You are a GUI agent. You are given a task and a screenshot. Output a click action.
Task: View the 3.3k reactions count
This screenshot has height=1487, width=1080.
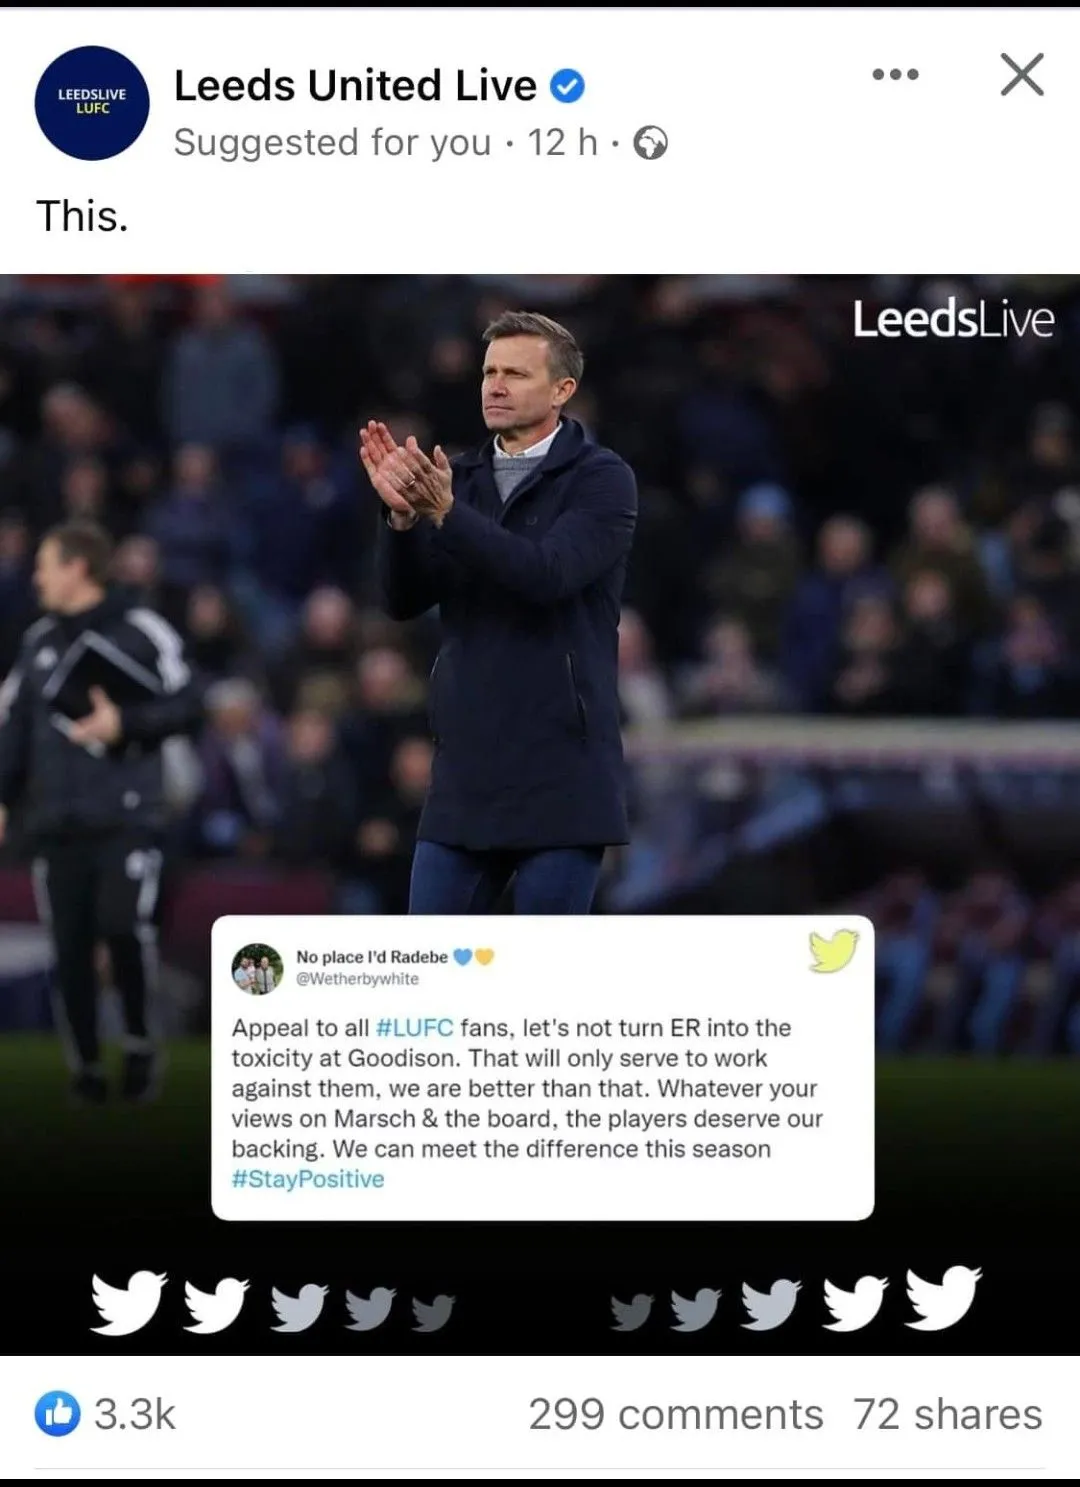pyautogui.click(x=135, y=1414)
